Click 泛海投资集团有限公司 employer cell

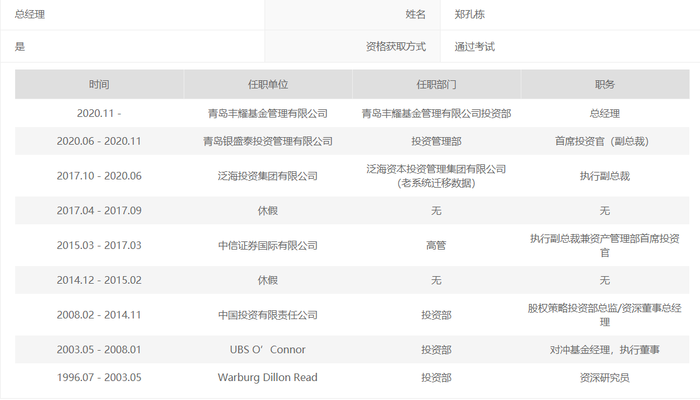(268, 176)
